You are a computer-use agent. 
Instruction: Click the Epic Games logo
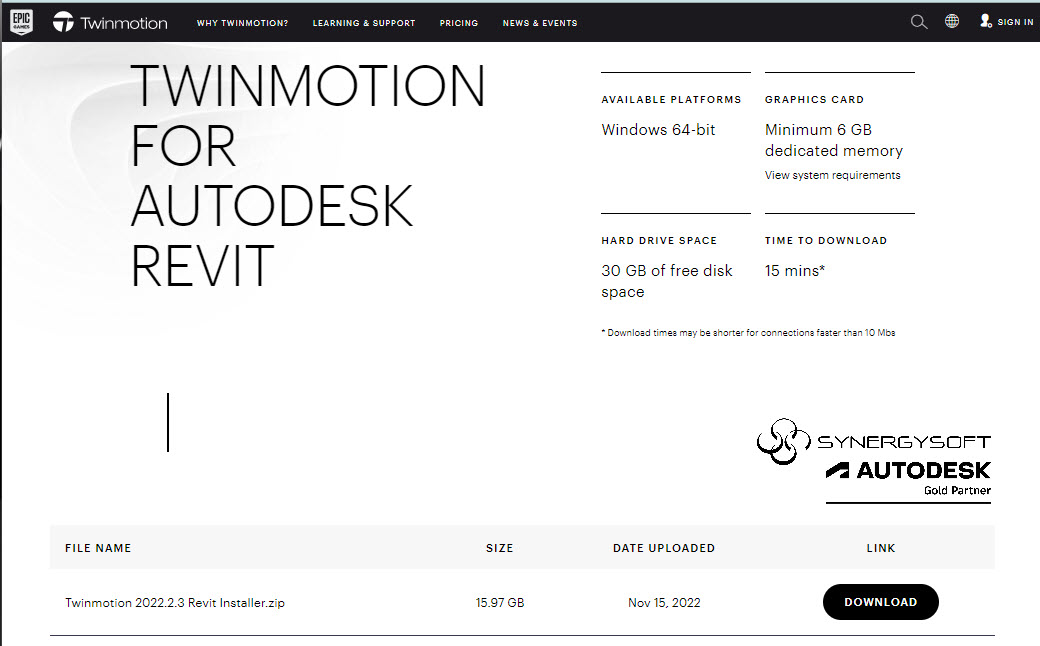coord(22,21)
